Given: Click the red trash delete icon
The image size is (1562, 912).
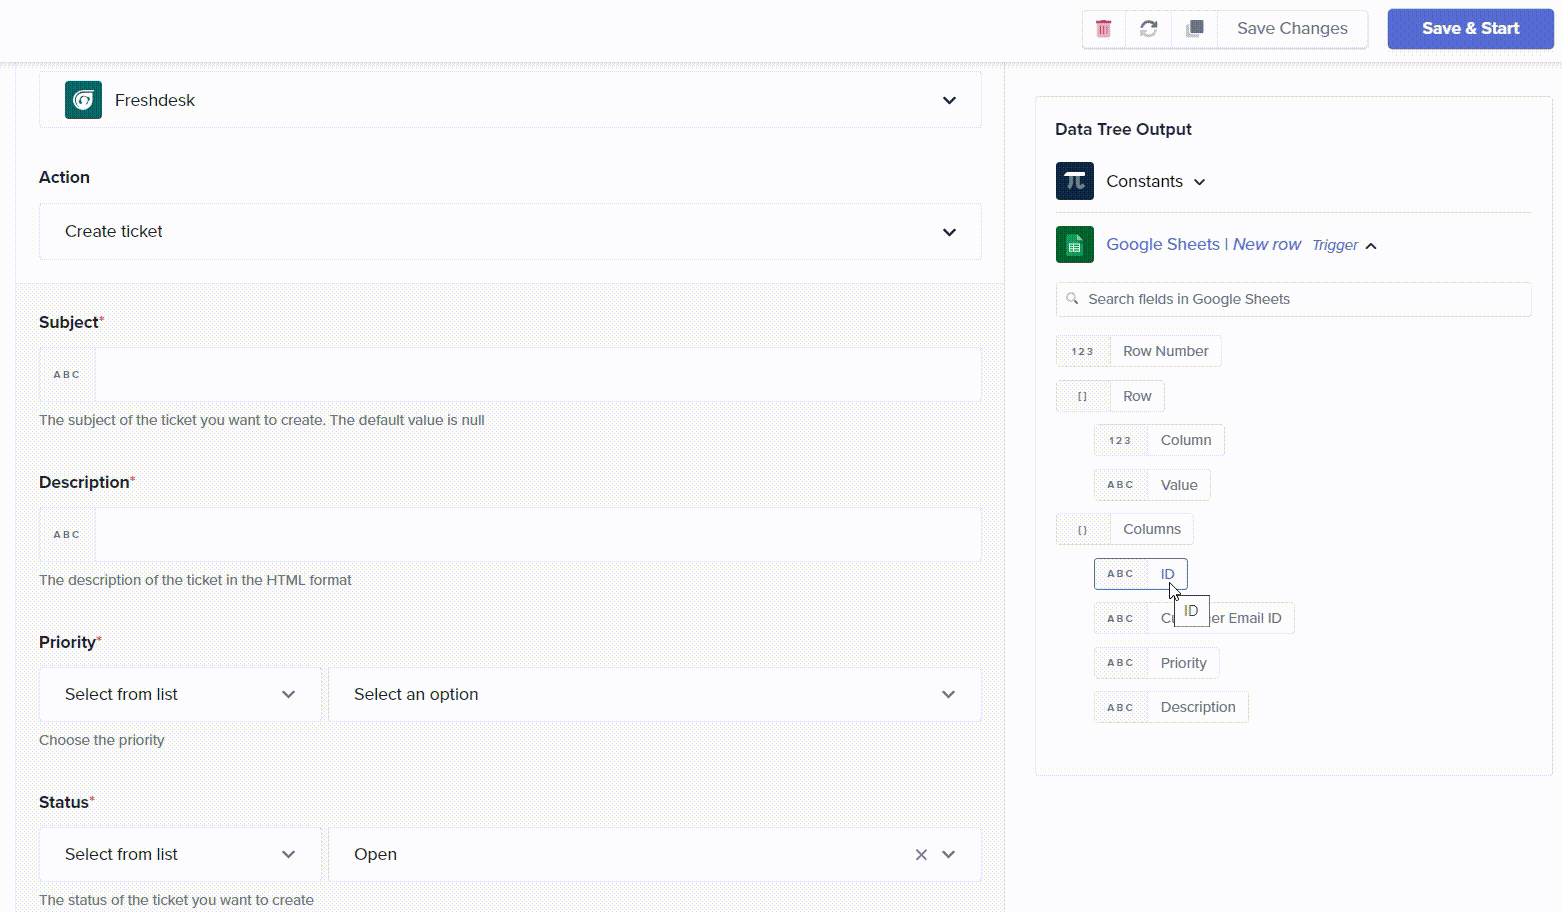Looking at the screenshot, I should [x=1103, y=28].
